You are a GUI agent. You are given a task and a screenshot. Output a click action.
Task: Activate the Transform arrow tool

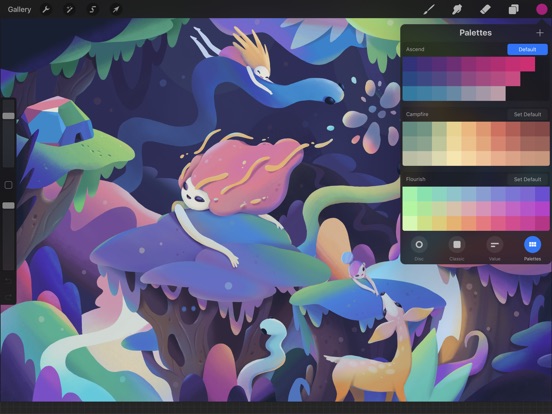pos(116,10)
